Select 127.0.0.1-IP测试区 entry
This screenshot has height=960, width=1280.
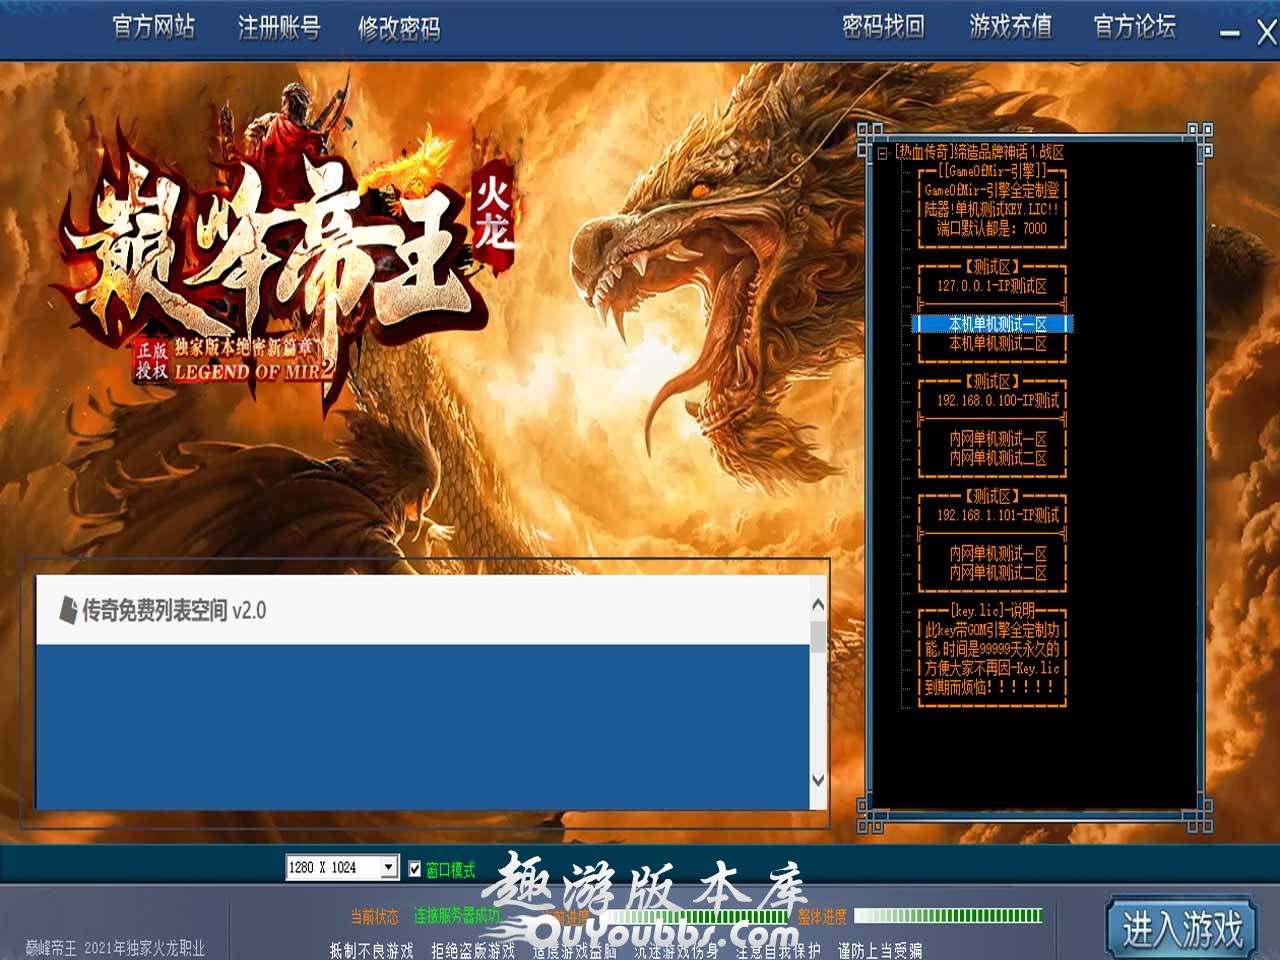(x=992, y=286)
